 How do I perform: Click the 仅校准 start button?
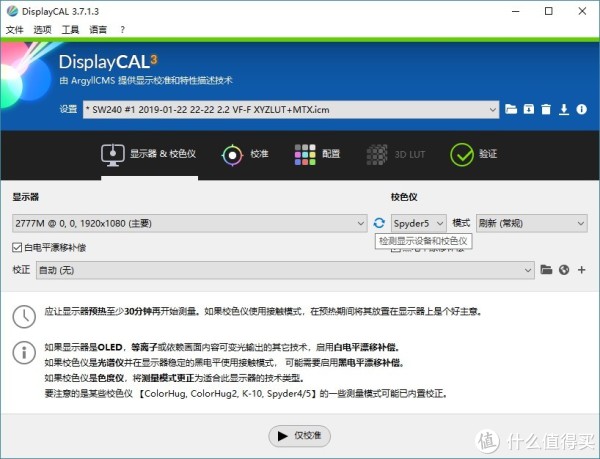[299, 436]
